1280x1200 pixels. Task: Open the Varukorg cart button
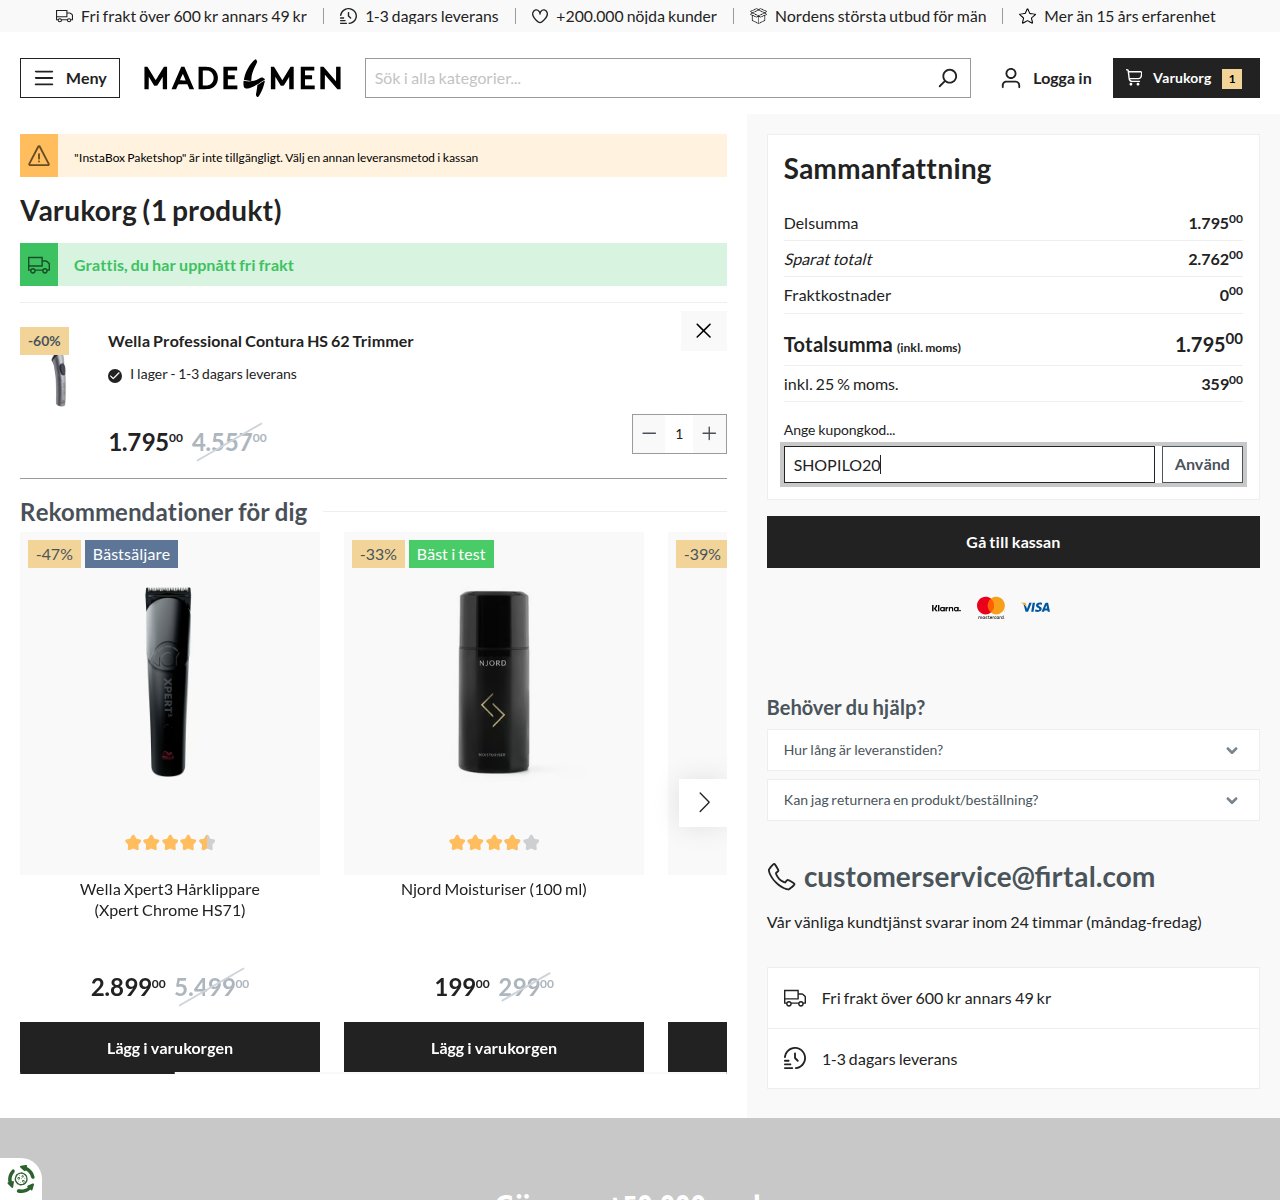[x=1186, y=78]
